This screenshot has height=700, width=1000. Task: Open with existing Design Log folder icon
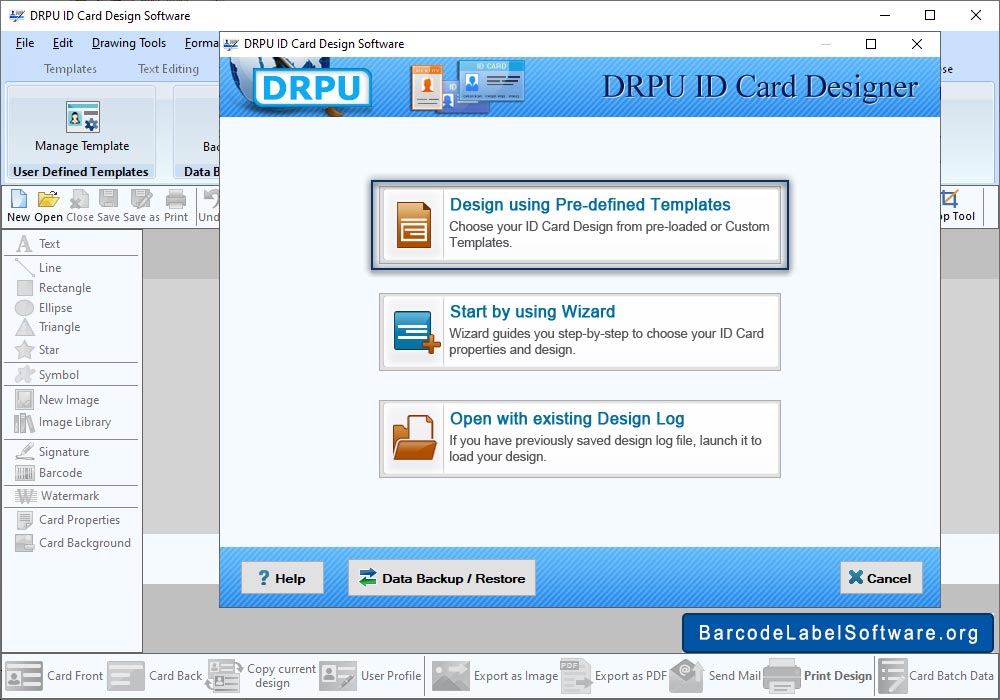(413, 439)
